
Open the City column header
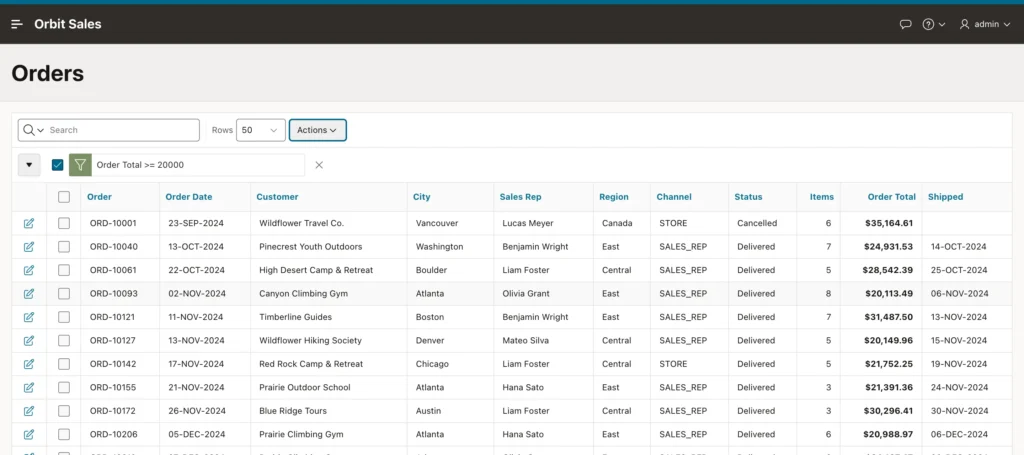[x=422, y=196]
